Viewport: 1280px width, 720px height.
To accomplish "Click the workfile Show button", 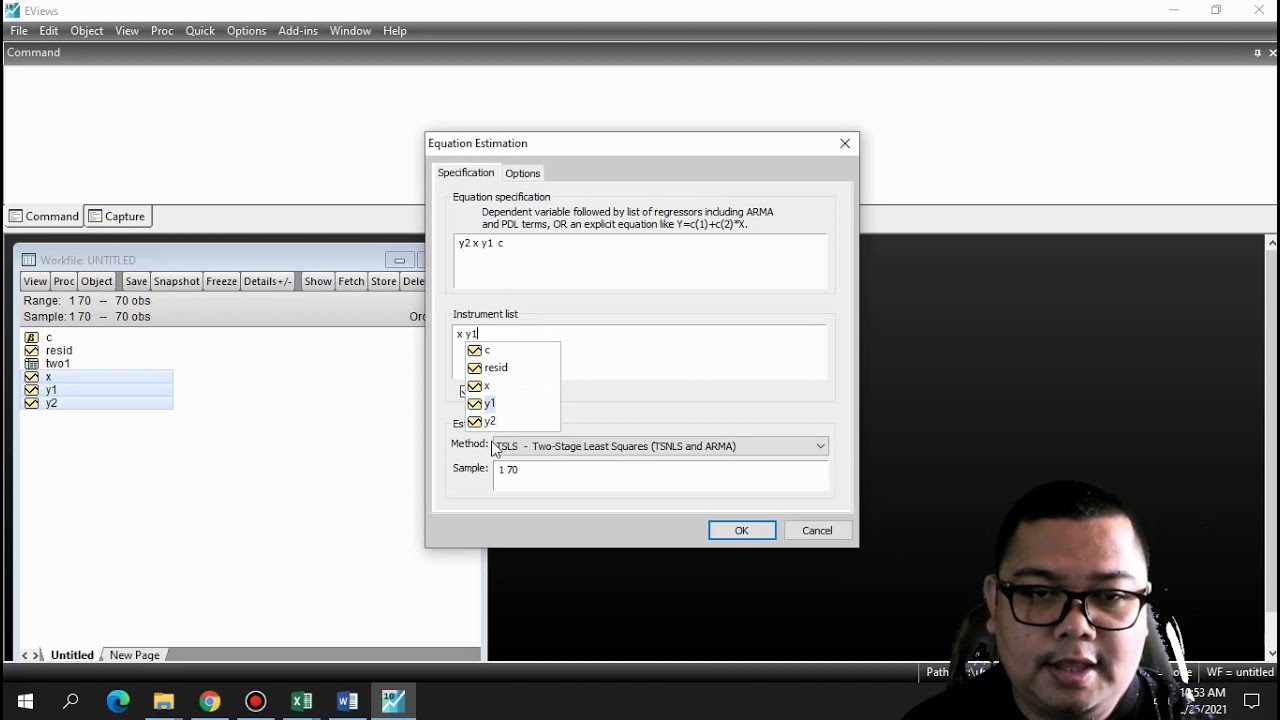I will pos(318,282).
